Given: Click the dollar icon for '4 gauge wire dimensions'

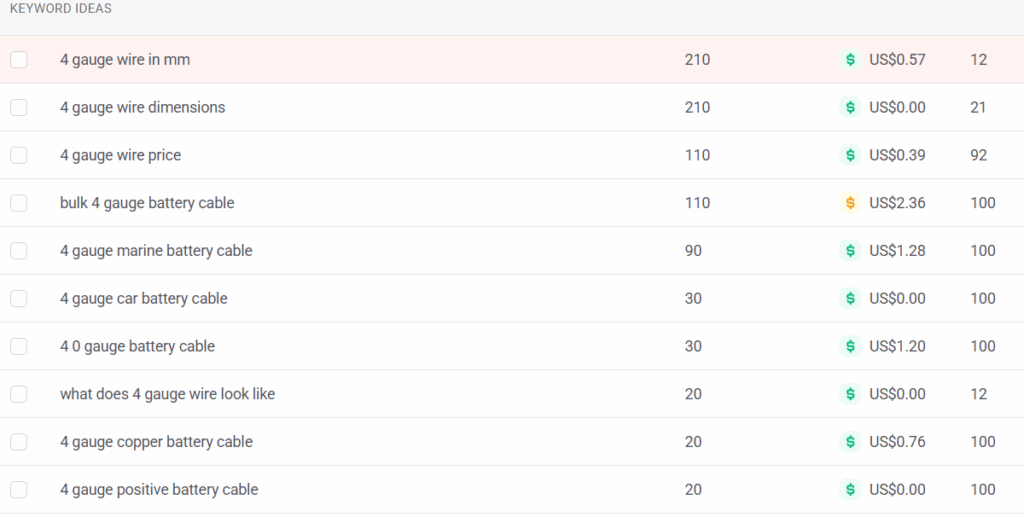Looking at the screenshot, I should 850,107.
